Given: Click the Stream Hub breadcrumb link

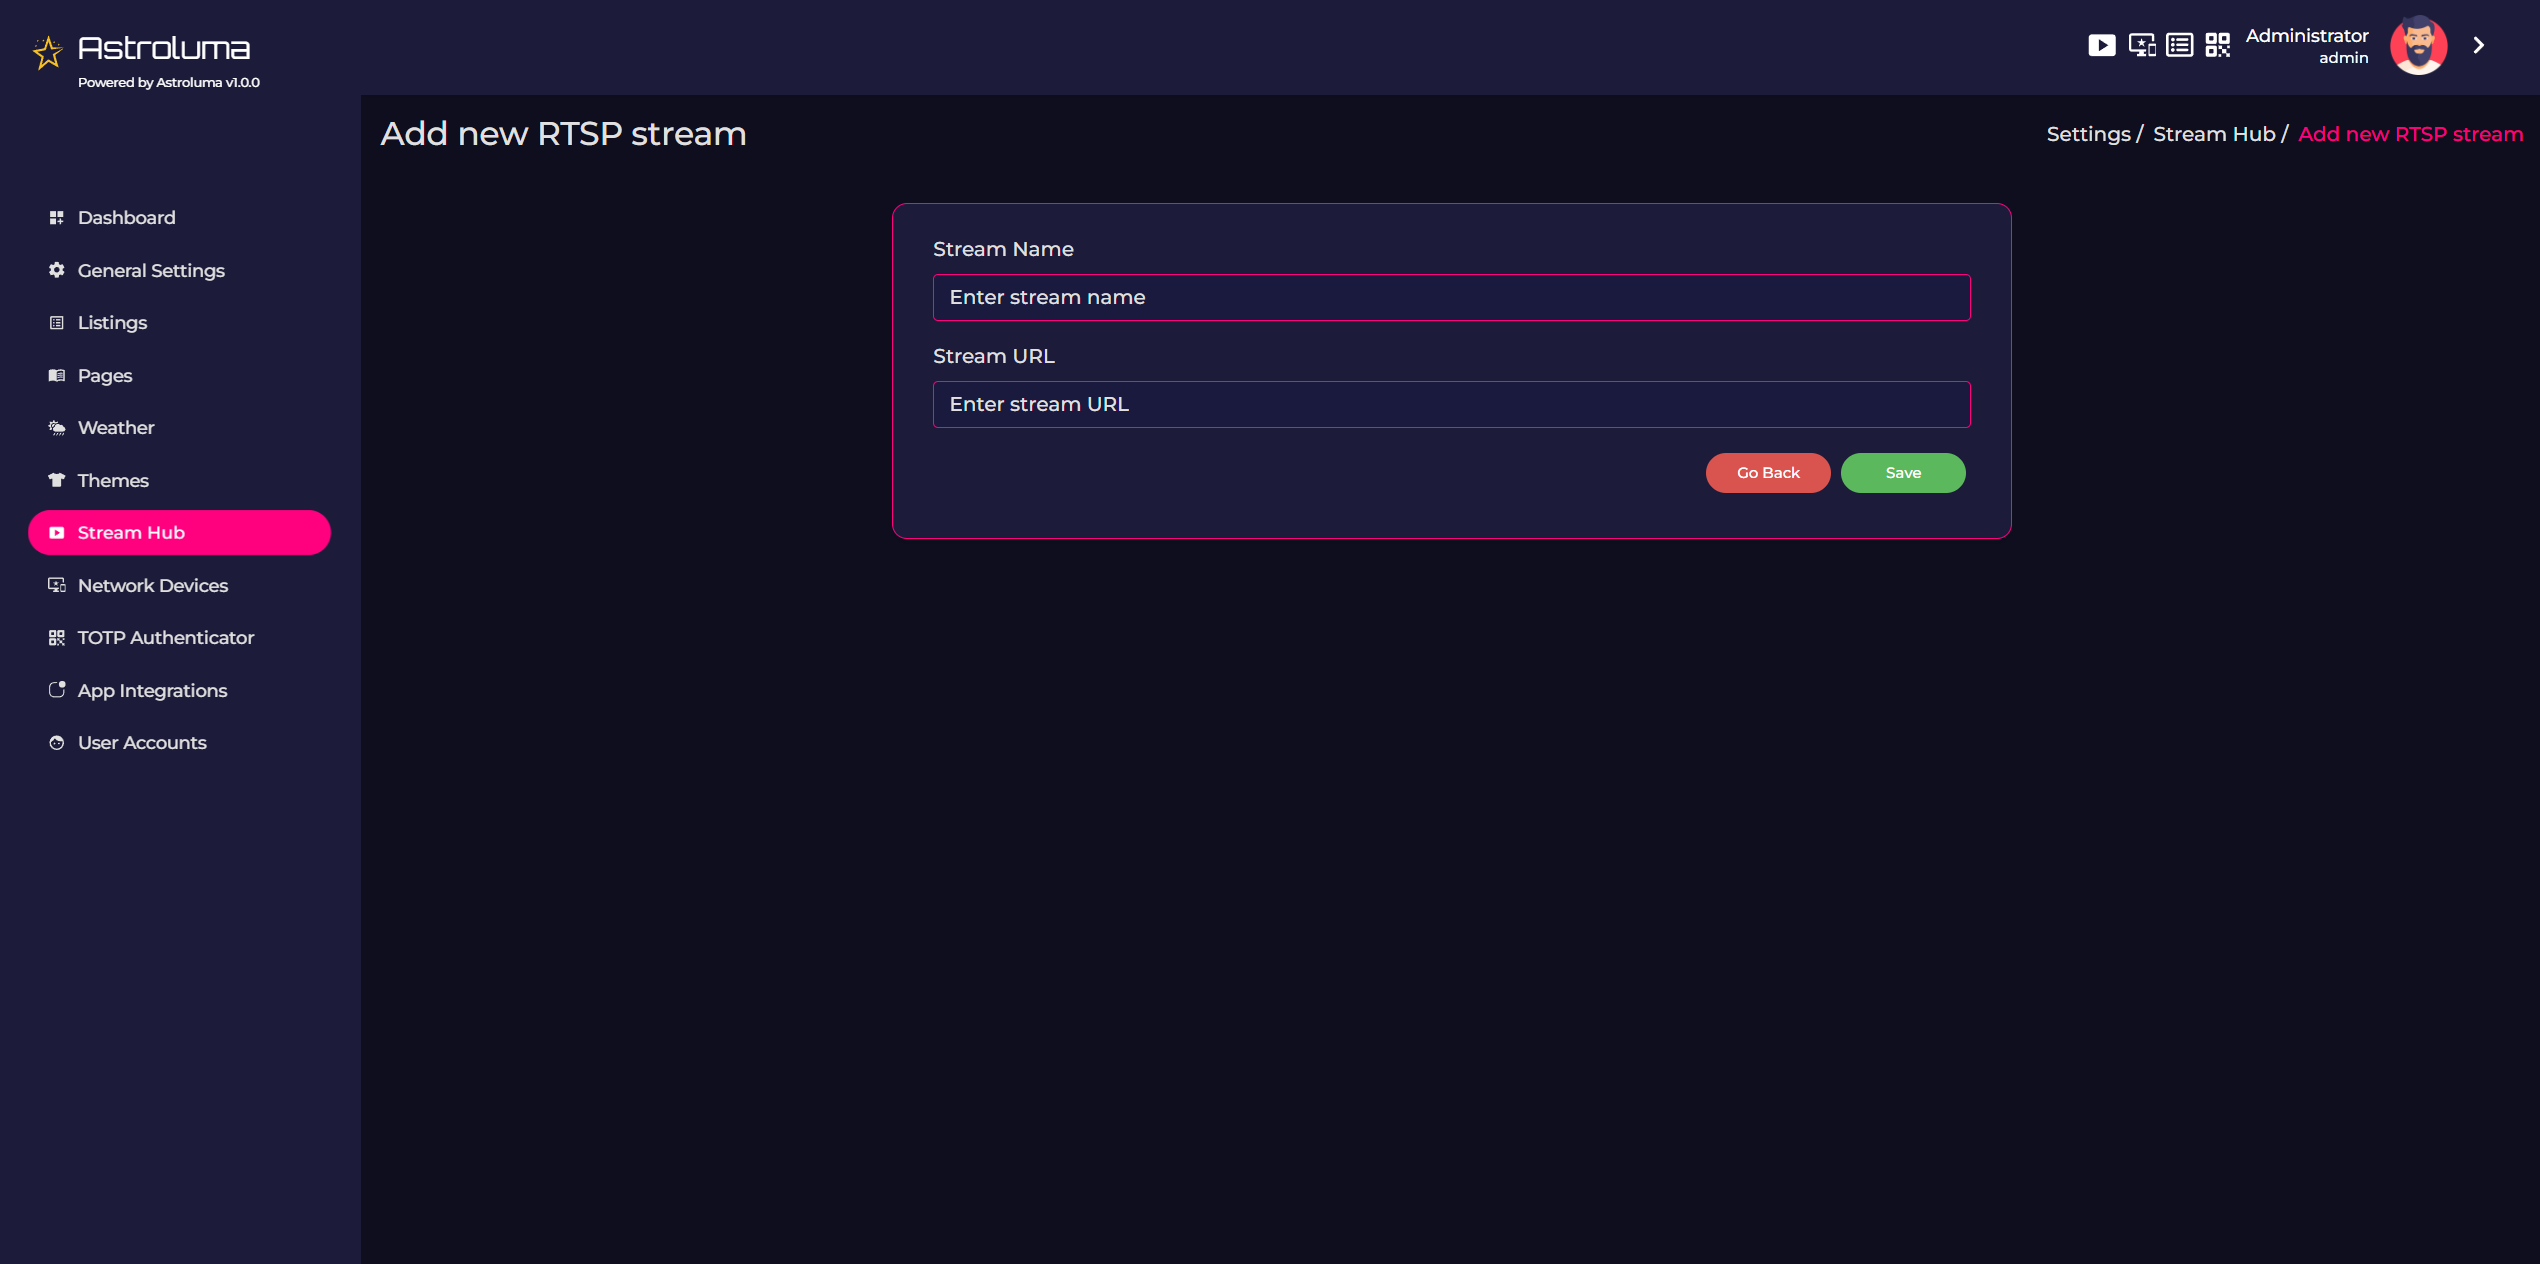Looking at the screenshot, I should 2213,134.
